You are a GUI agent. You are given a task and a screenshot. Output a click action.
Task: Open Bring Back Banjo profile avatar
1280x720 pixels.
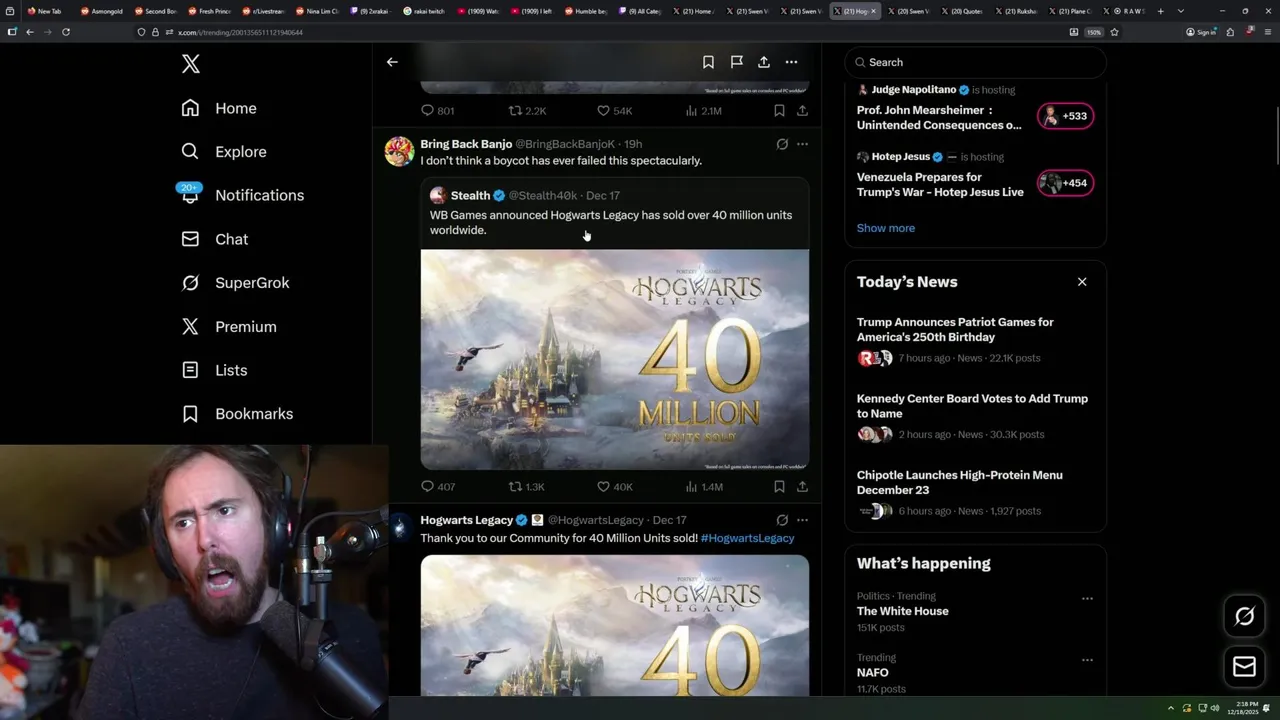pyautogui.click(x=399, y=151)
